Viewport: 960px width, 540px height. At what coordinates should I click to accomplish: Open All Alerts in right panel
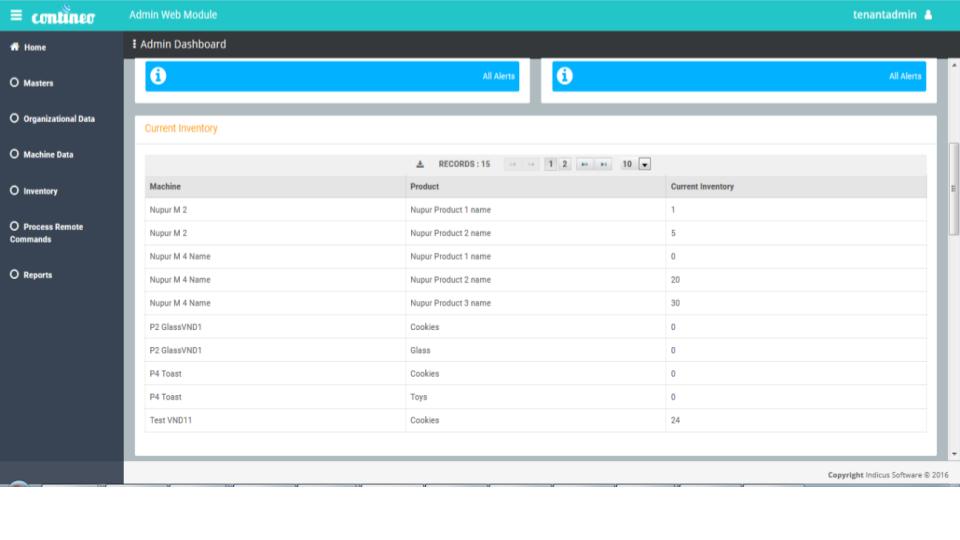[x=905, y=77]
